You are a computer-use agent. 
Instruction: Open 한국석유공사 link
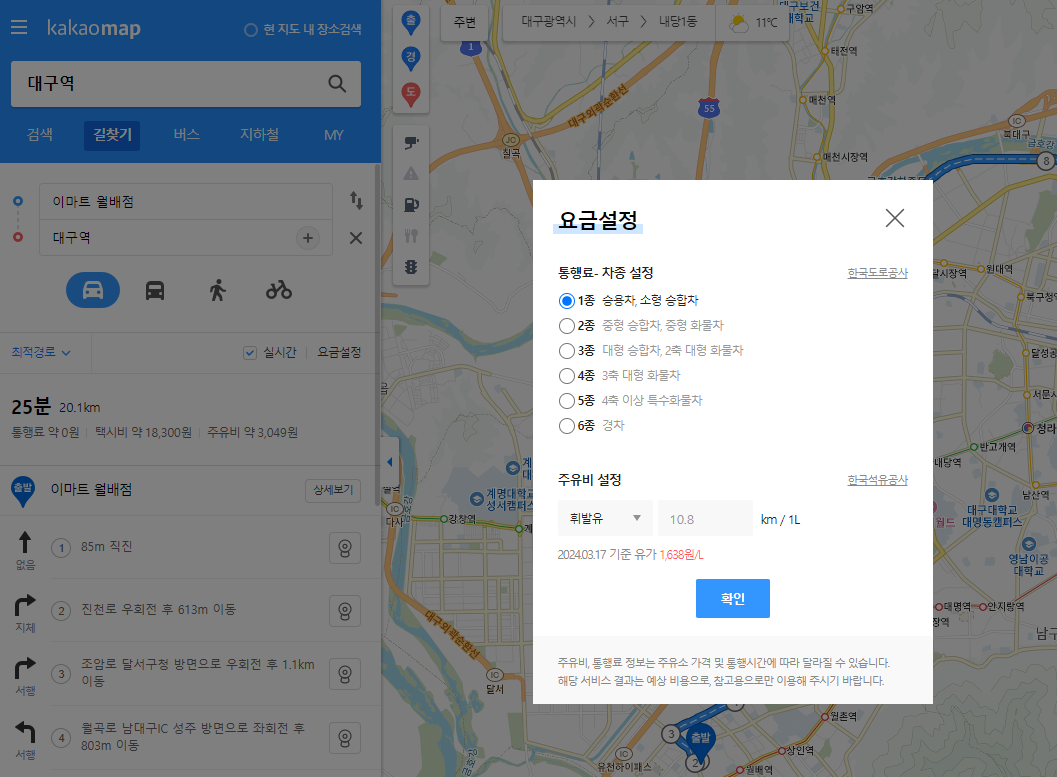(877, 480)
